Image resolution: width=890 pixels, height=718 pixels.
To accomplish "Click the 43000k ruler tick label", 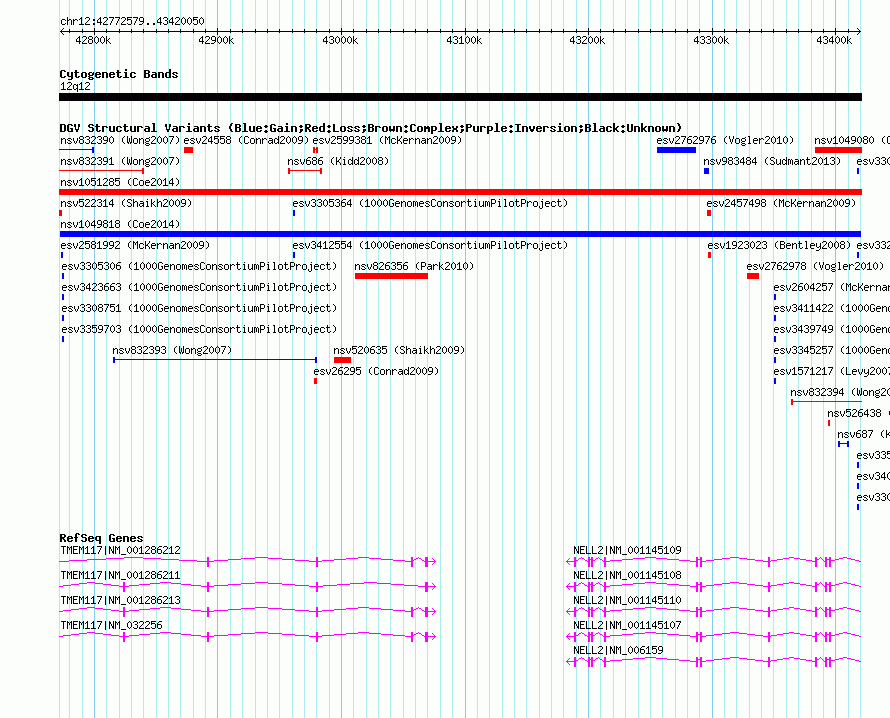I will tap(340, 40).
